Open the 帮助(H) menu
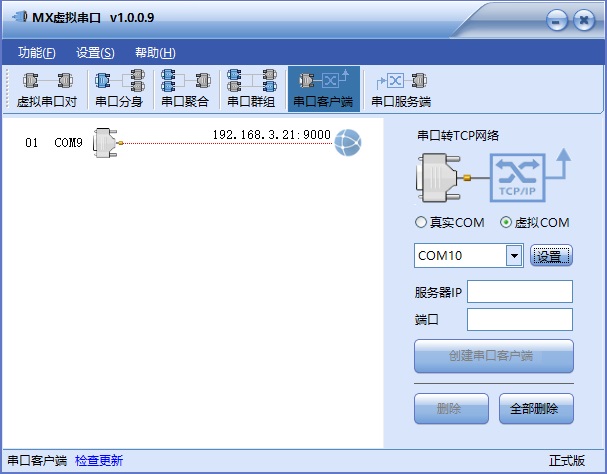Viewport: 607px width, 474px height. point(155,53)
